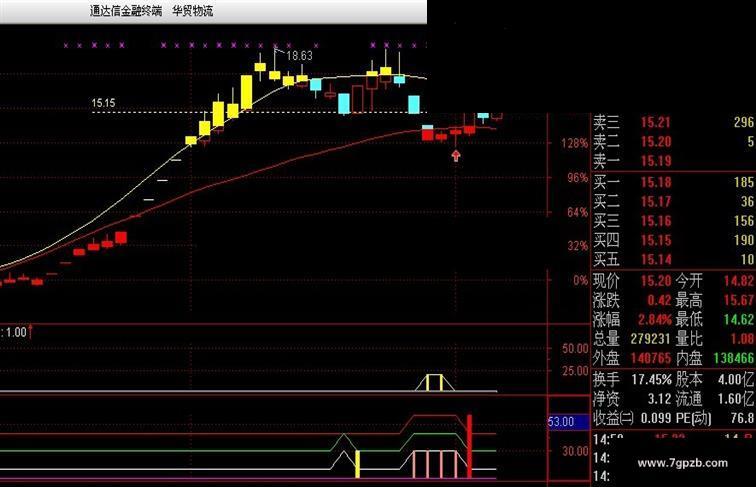Click the 最低 low value 14.62
This screenshot has height=487, width=756.
click(x=739, y=320)
